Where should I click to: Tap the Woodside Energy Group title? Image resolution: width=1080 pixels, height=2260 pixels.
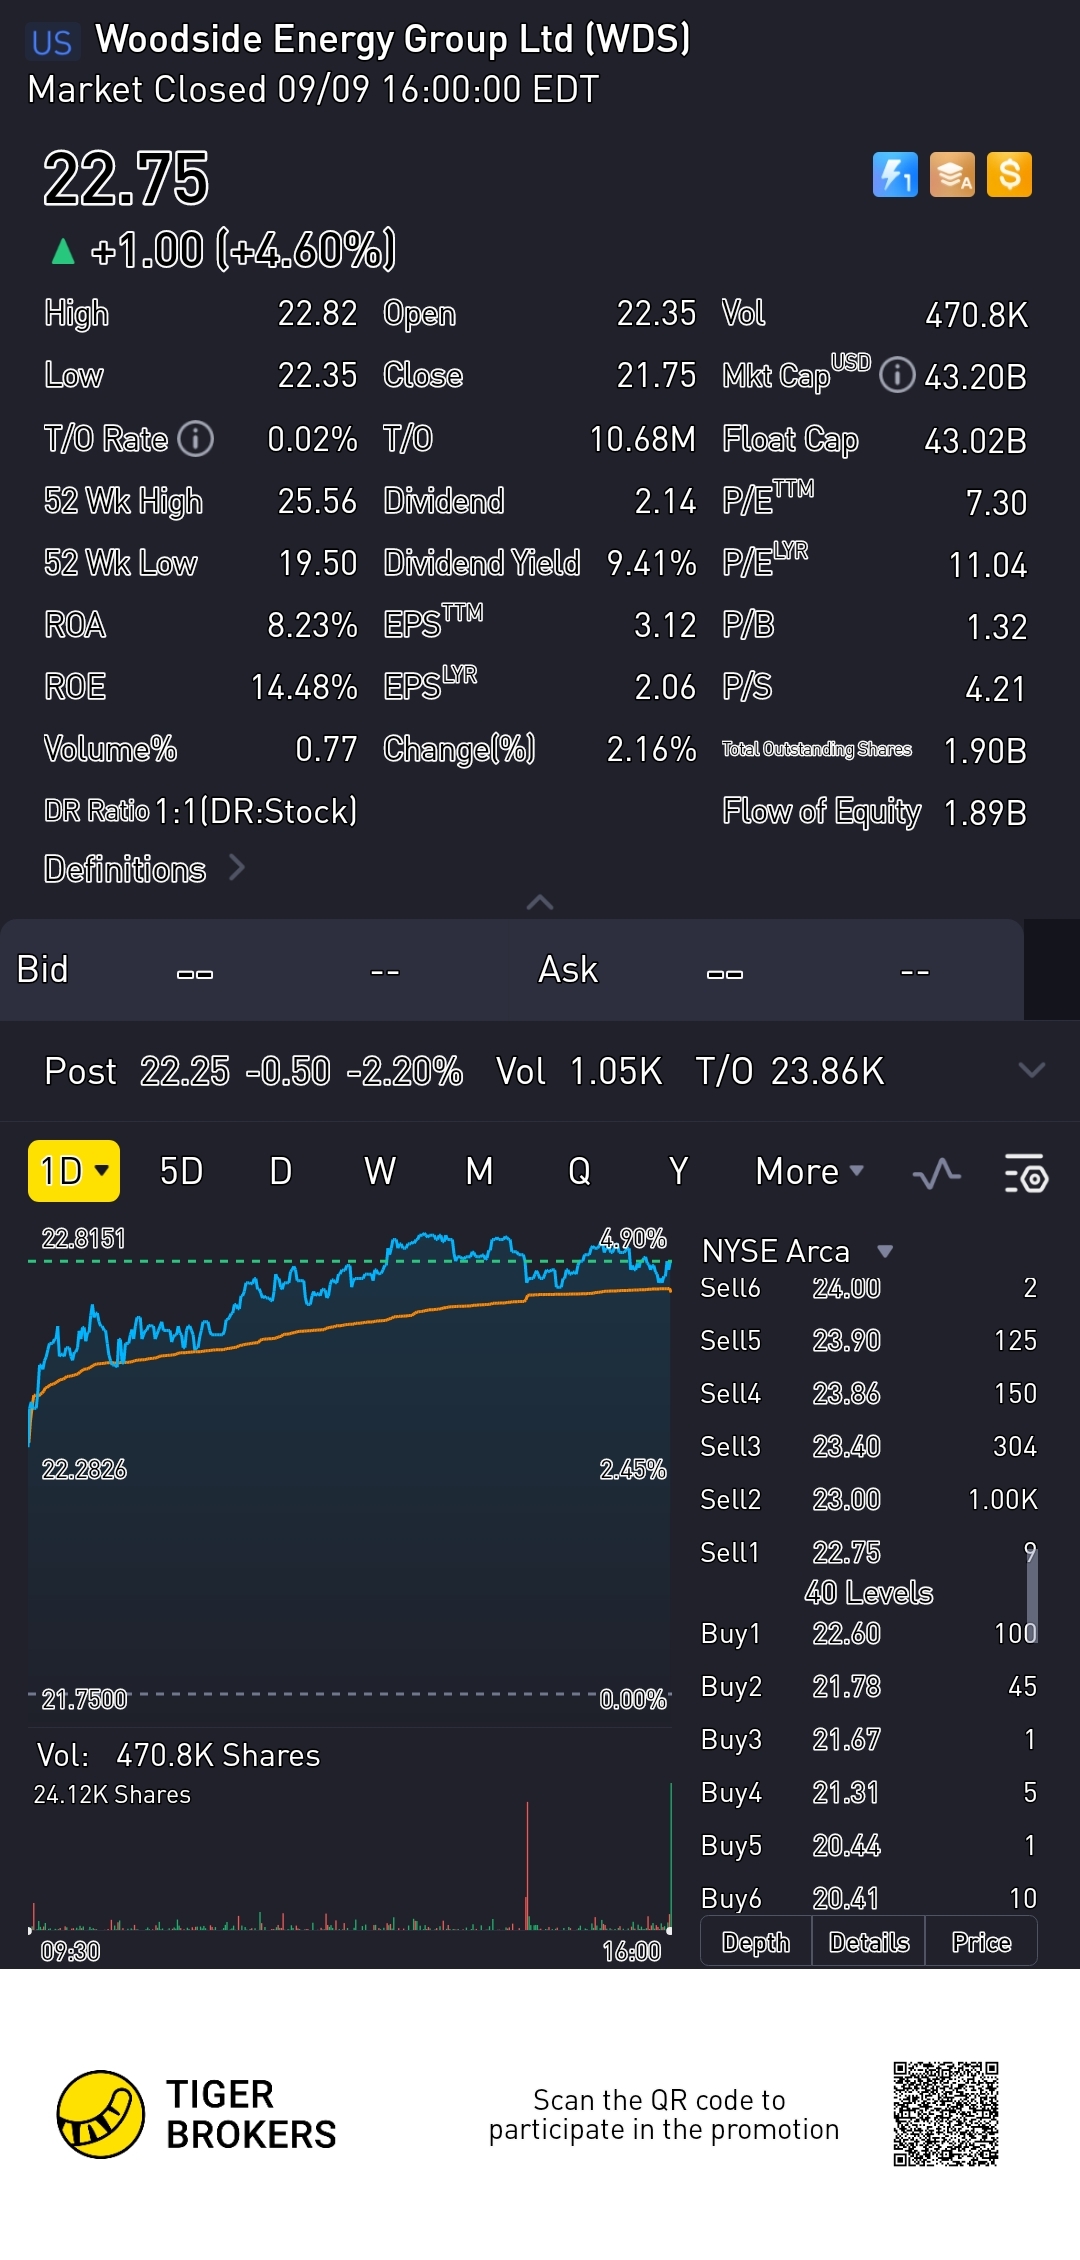coord(392,39)
